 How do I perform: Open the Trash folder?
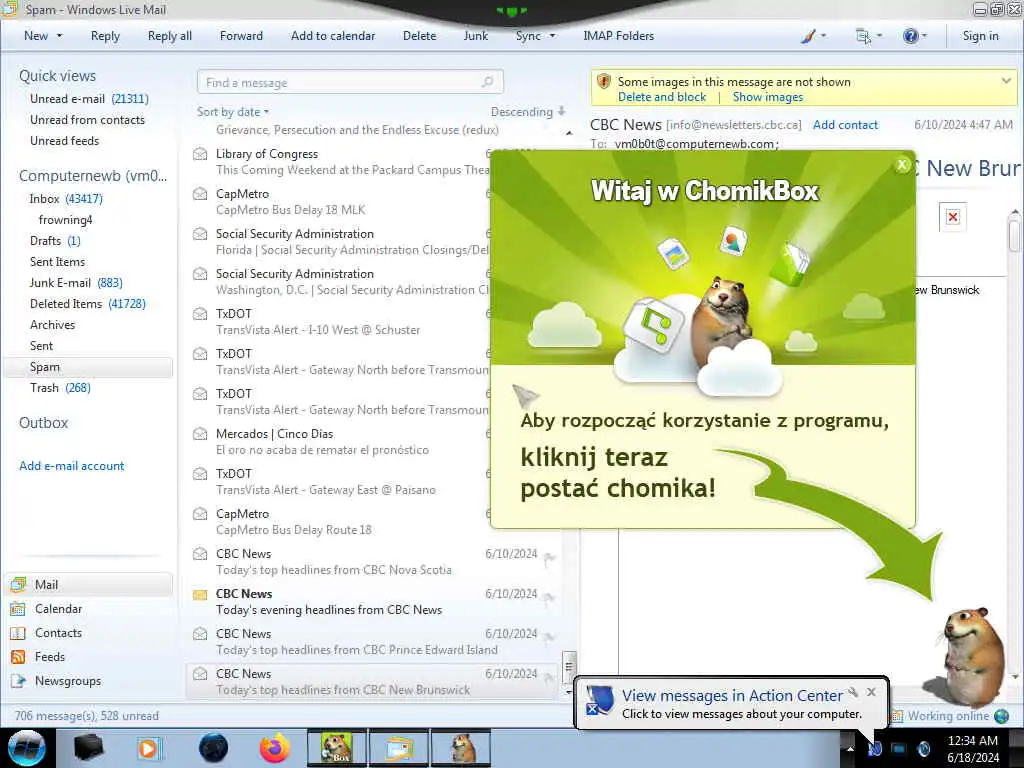[x=60, y=387]
